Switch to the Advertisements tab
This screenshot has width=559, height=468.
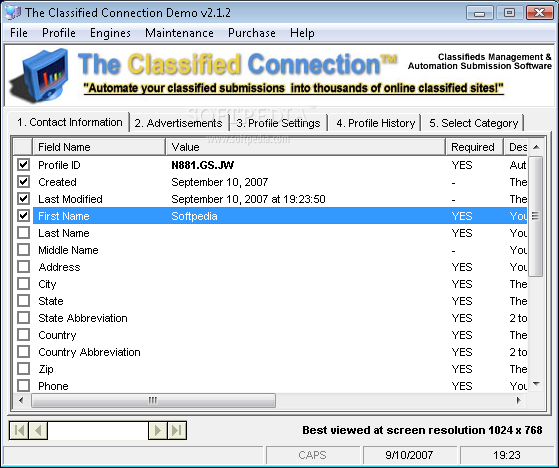[178, 123]
